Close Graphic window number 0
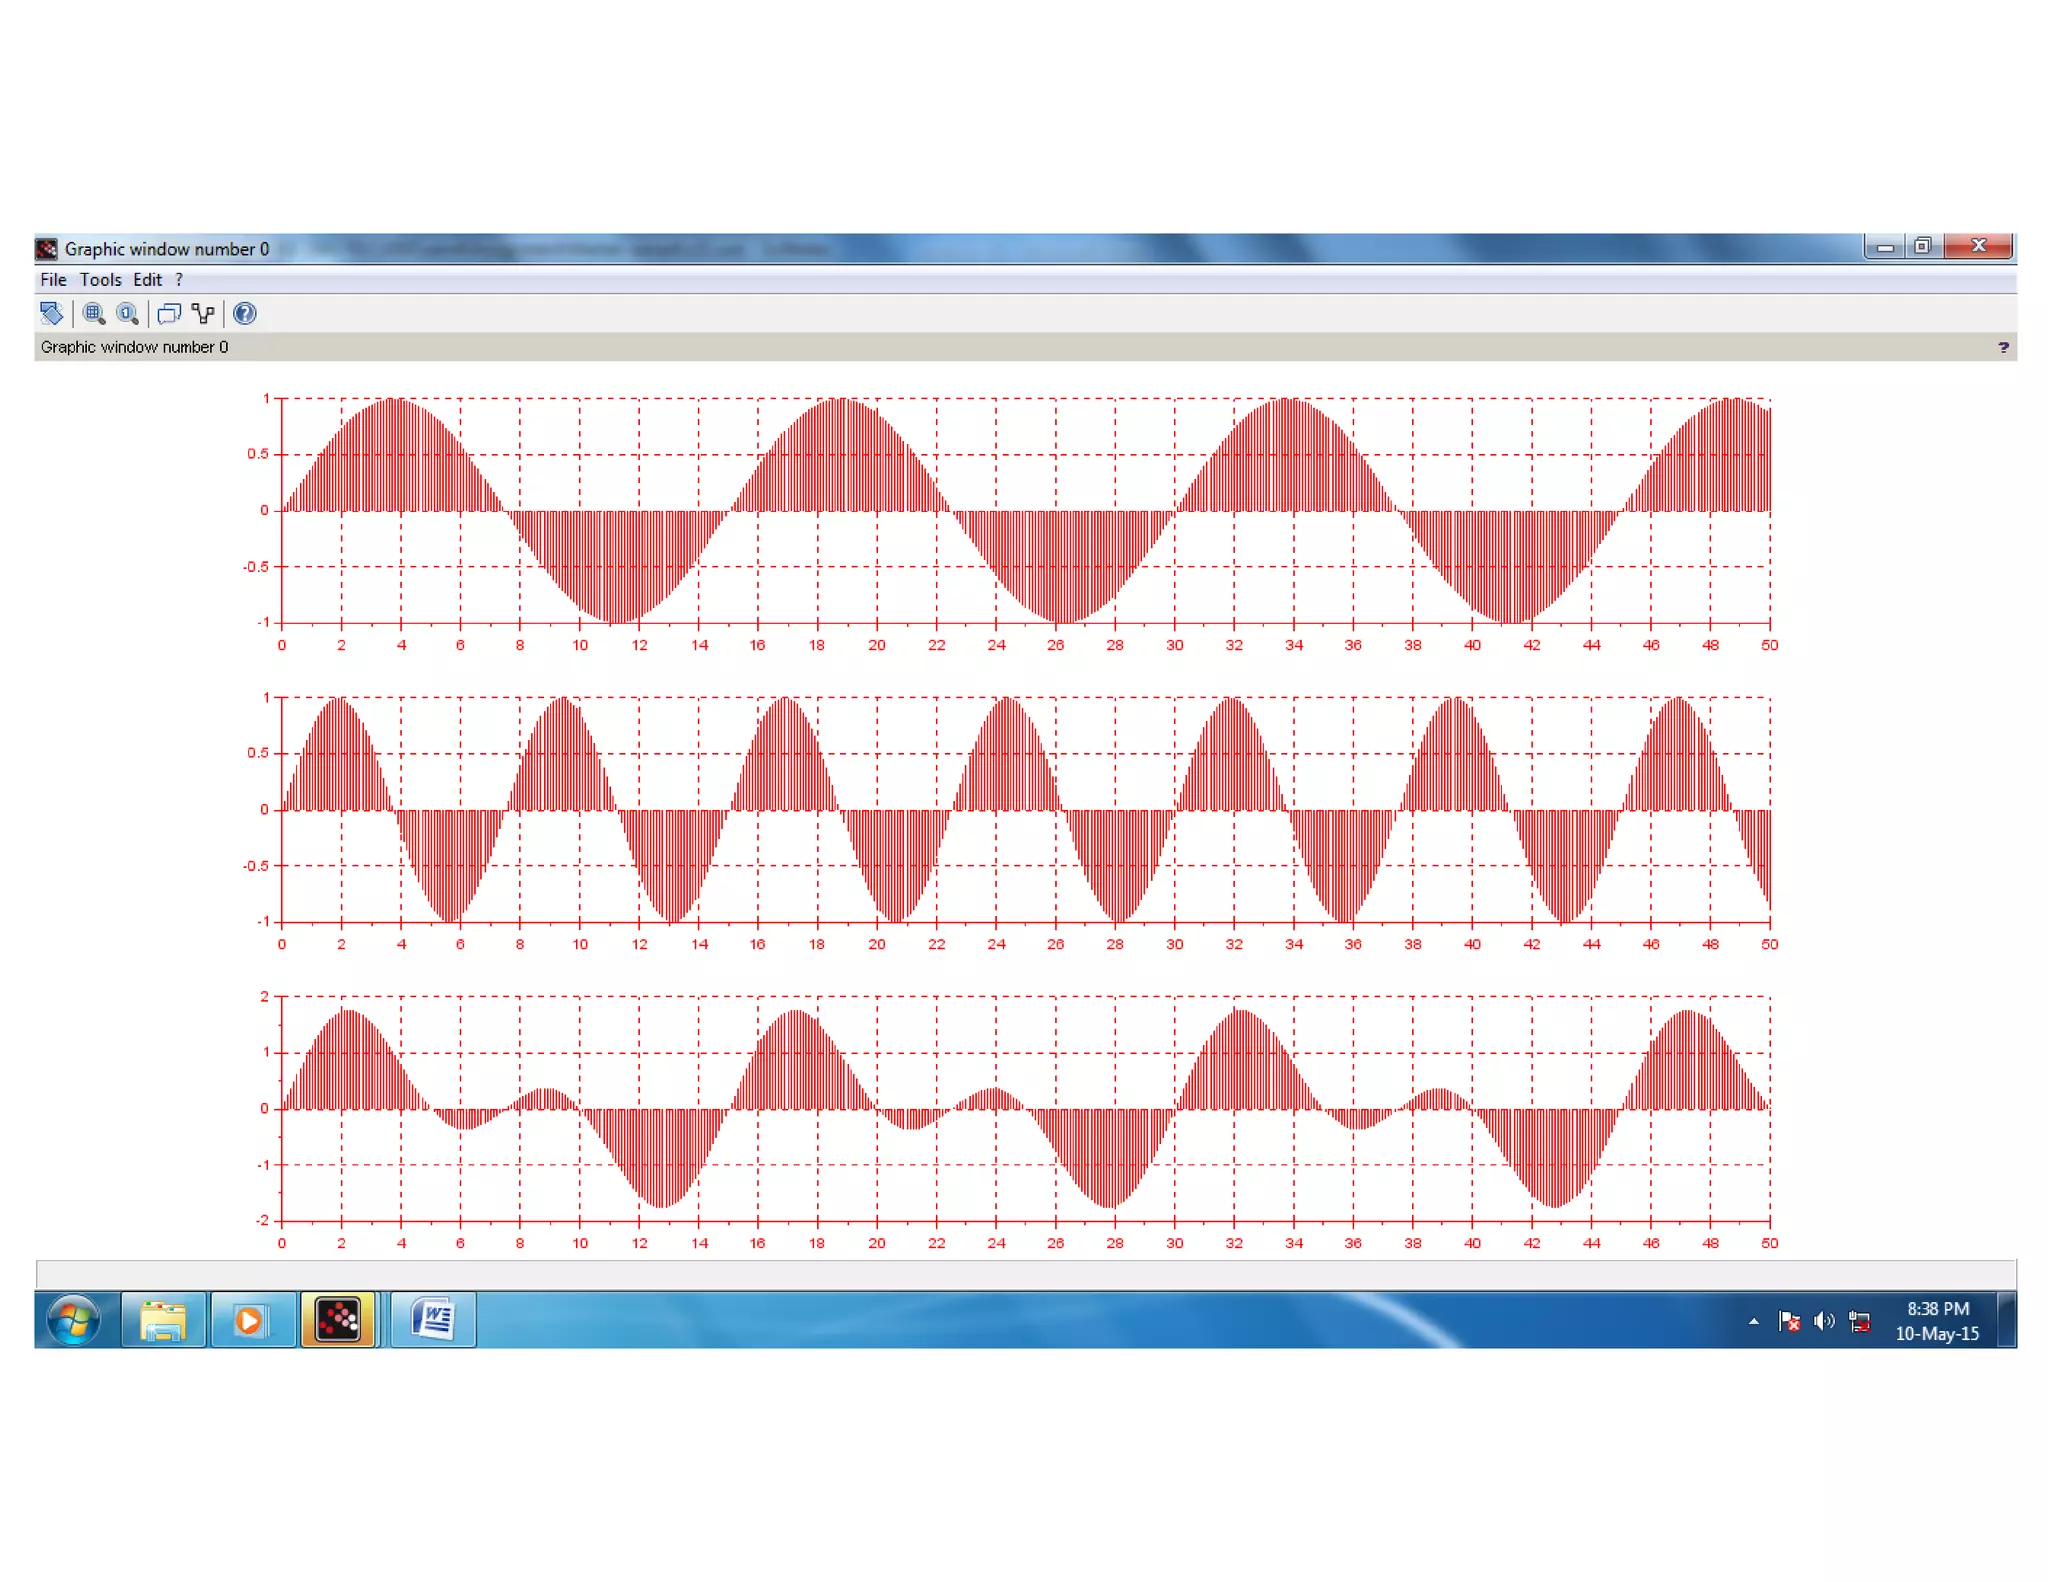Screen dimensions: 2048x1582 [x=1978, y=247]
